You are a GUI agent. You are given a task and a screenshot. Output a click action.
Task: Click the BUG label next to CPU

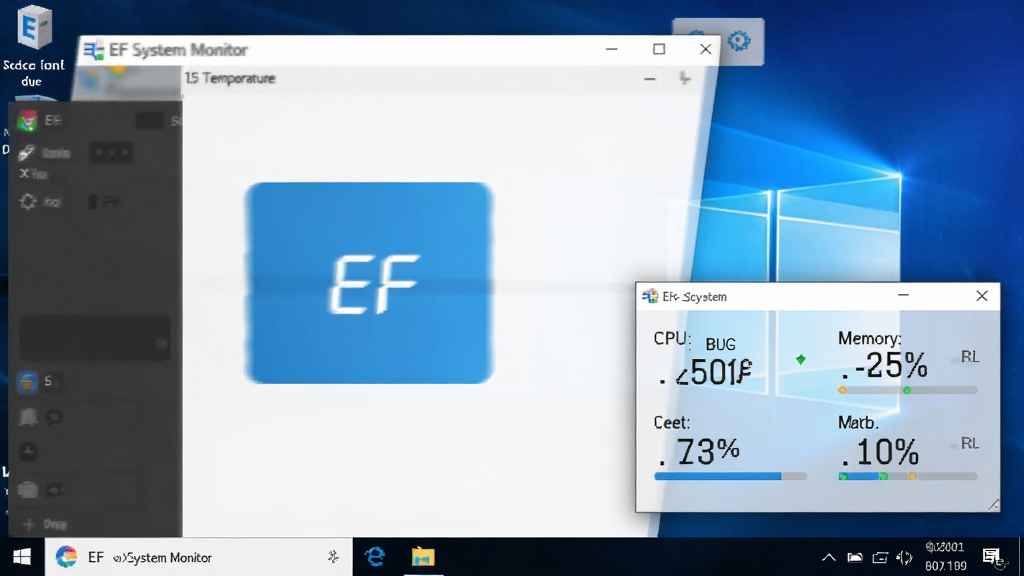[x=720, y=344]
